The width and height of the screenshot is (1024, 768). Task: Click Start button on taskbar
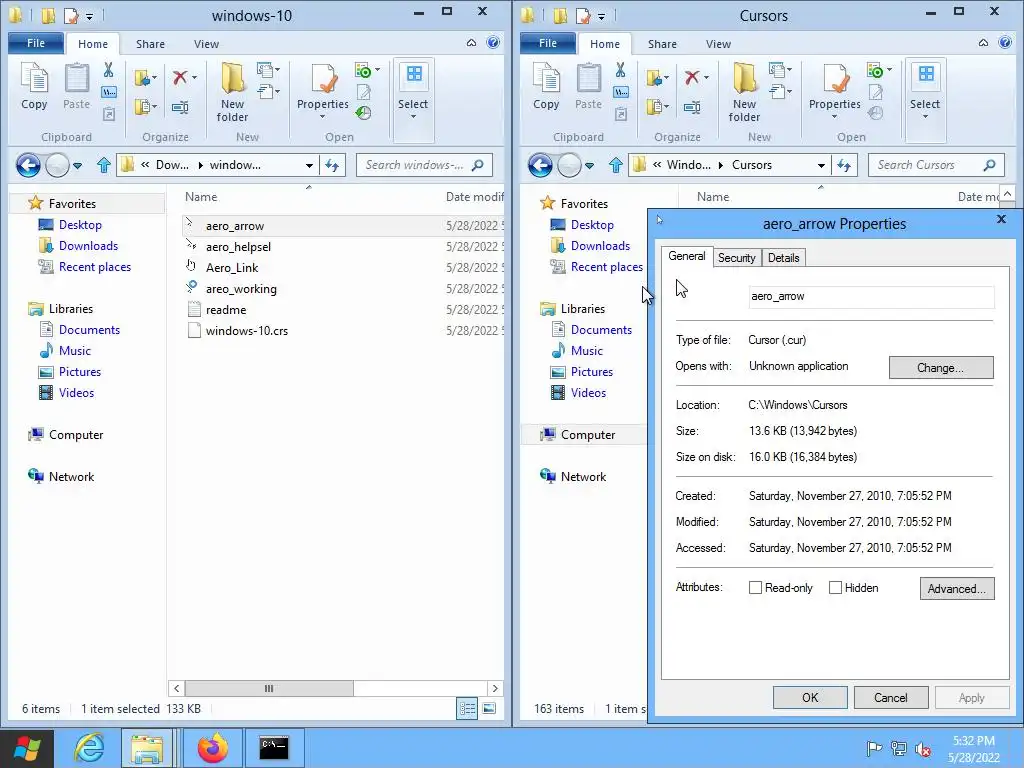tap(27, 748)
